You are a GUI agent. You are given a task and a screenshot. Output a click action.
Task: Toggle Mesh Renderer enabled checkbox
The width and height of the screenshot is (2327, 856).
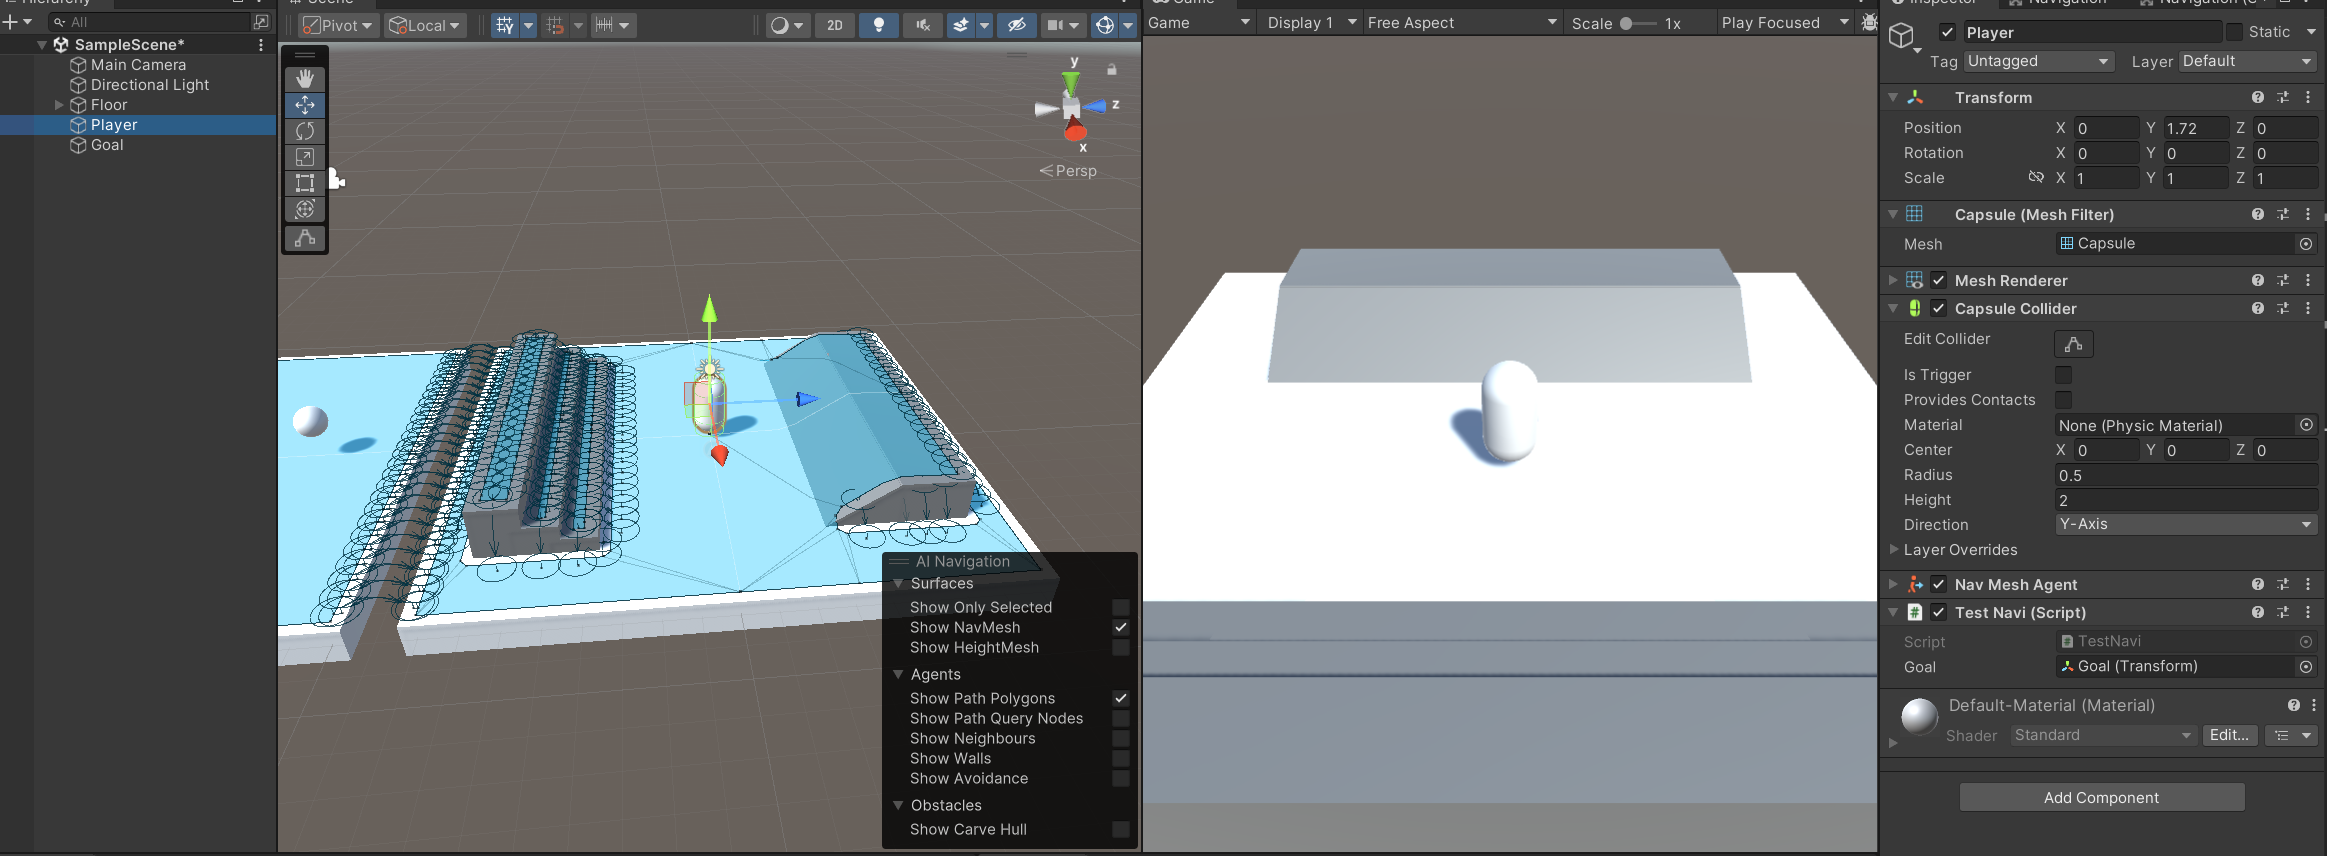(1938, 280)
